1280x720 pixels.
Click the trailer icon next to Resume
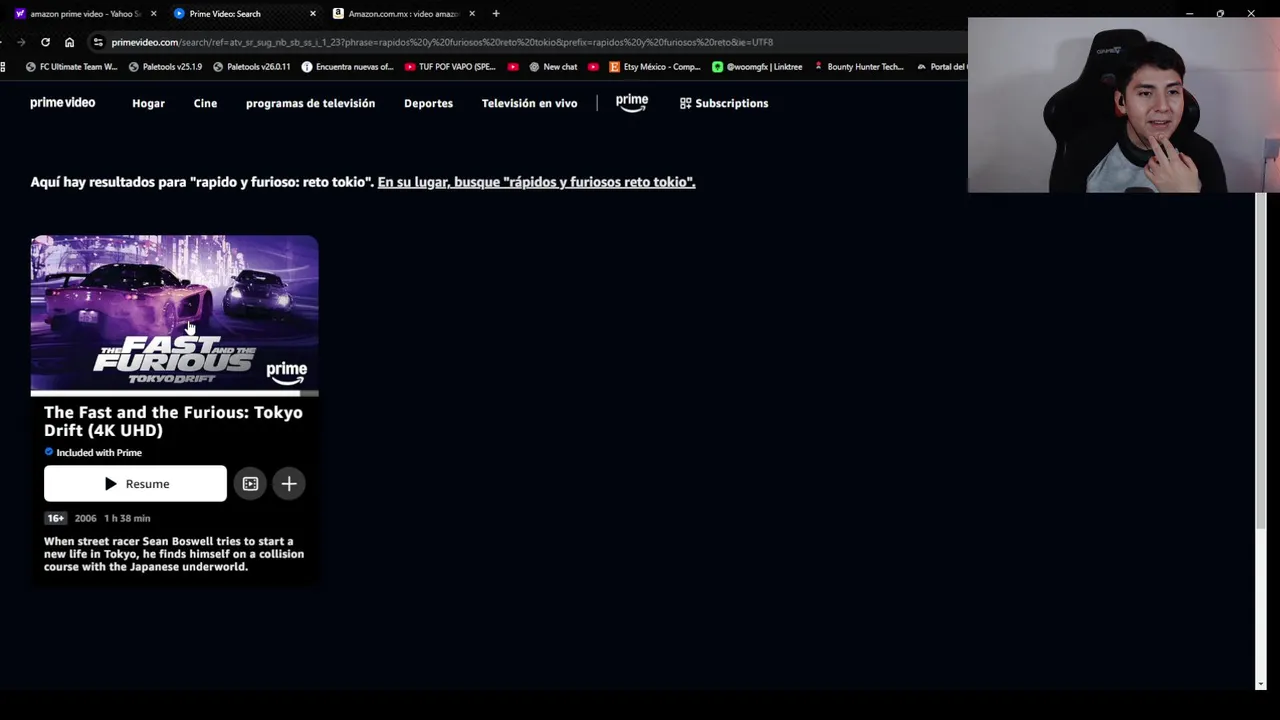point(250,484)
